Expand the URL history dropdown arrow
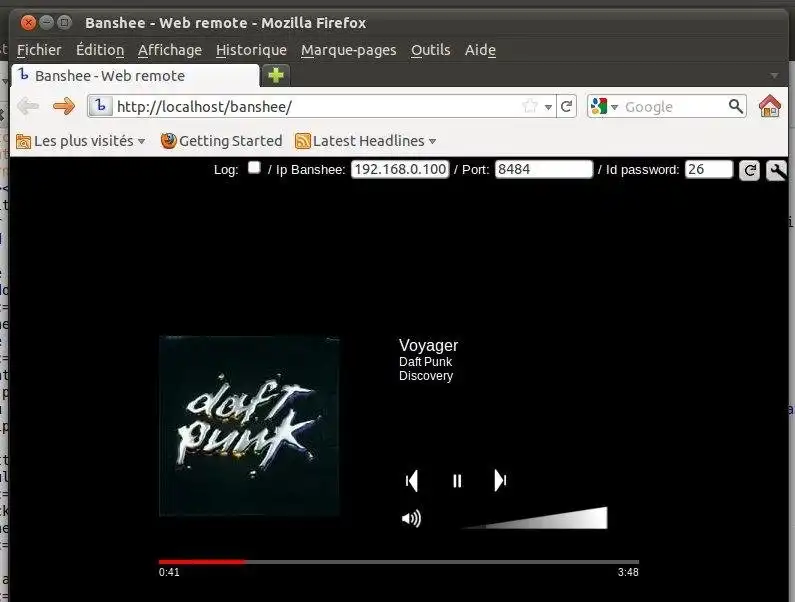 (548, 107)
